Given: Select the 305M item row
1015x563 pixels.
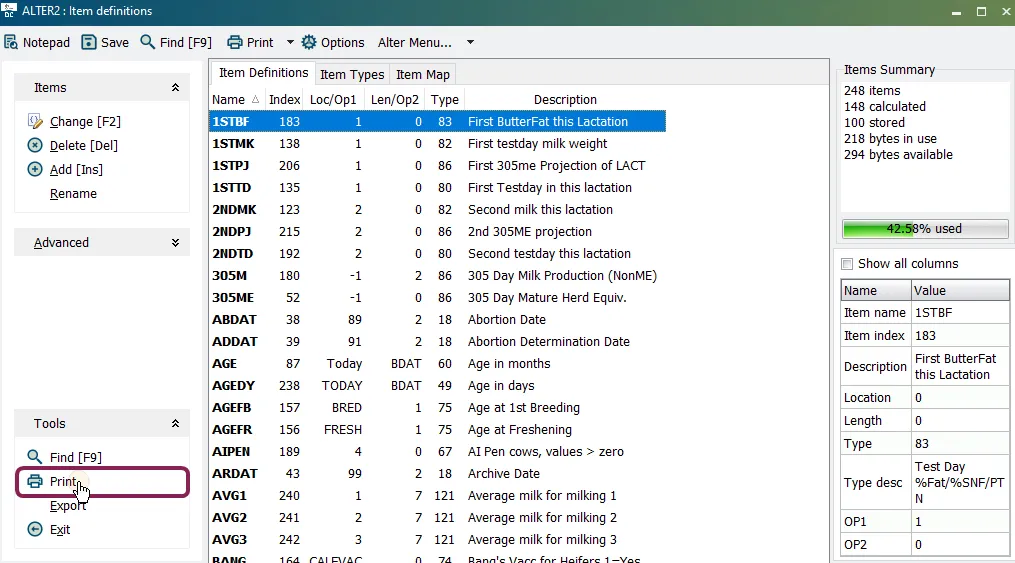Looking at the screenshot, I should [x=438, y=276].
